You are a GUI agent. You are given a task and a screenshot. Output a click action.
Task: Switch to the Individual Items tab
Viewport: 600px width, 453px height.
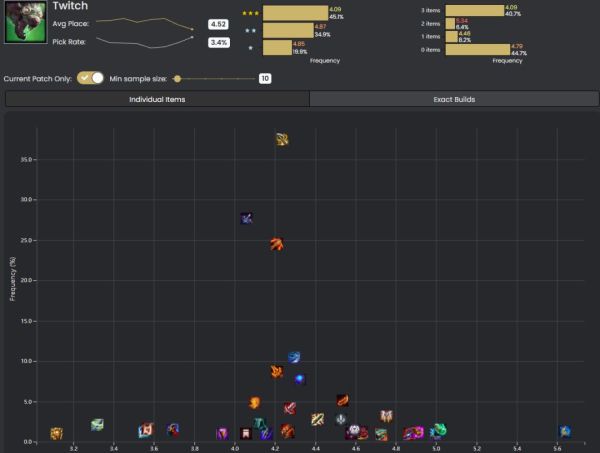tap(157, 100)
